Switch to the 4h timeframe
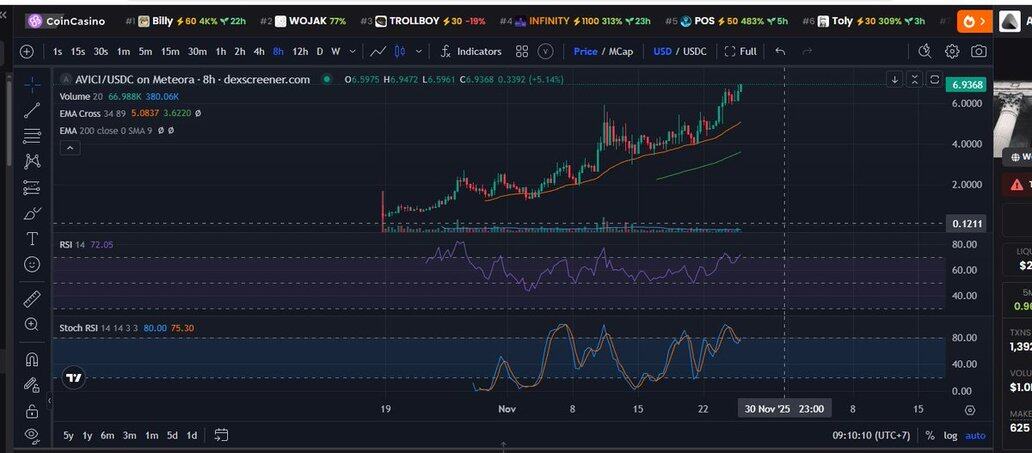 pyautogui.click(x=259, y=51)
